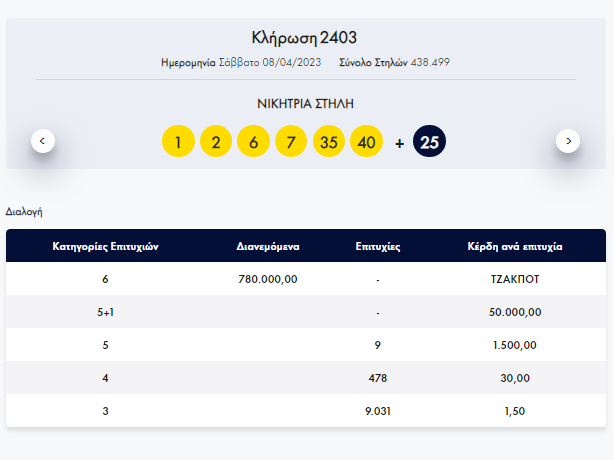Image resolution: width=614 pixels, height=460 pixels.
Task: Go to the previous draw with left arrow
Action: pyautogui.click(x=43, y=141)
